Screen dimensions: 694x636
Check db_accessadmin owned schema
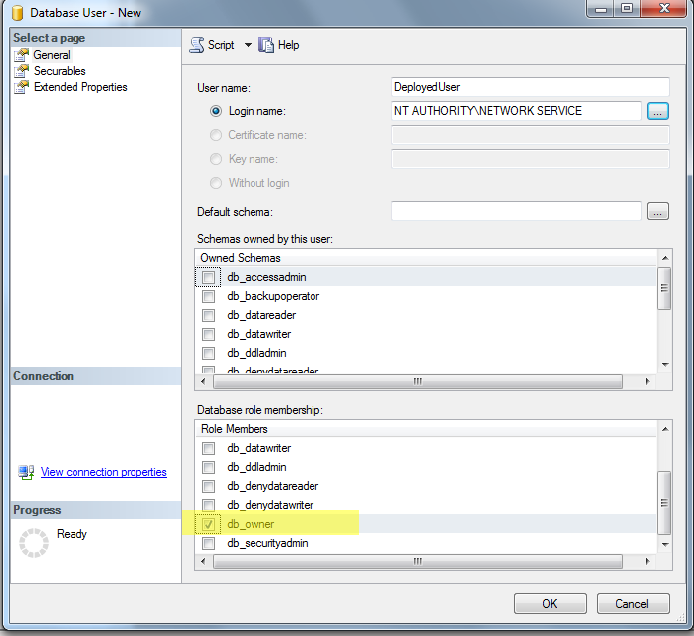208,277
